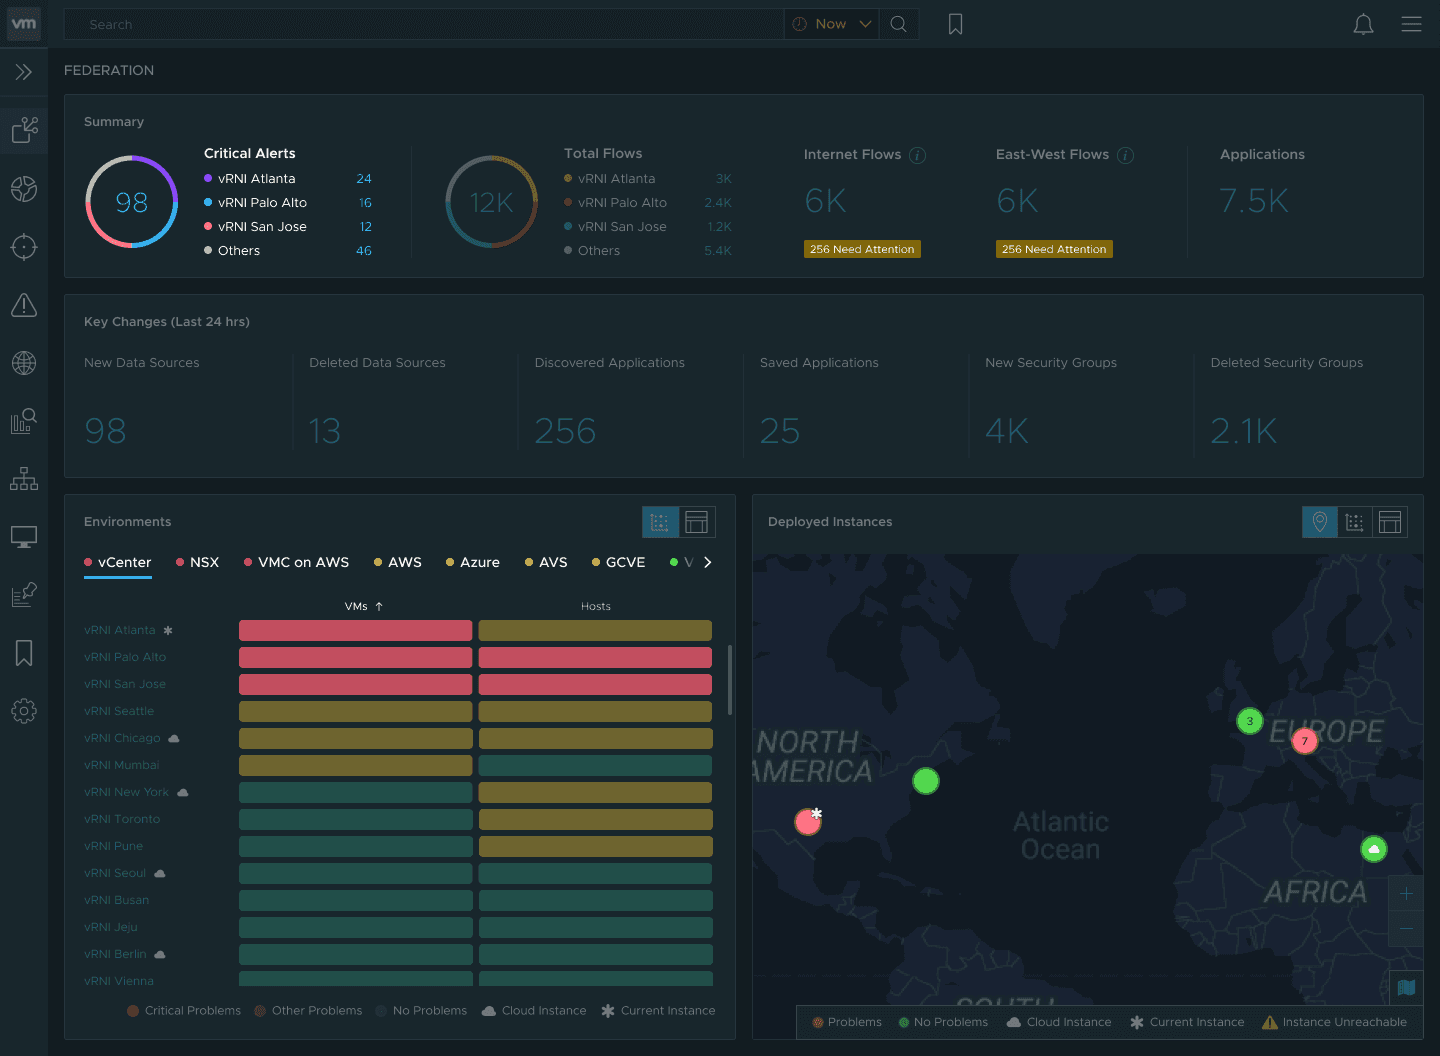This screenshot has width=1440, height=1056.
Task: Click the East-West Flows info icon
Action: (1125, 155)
